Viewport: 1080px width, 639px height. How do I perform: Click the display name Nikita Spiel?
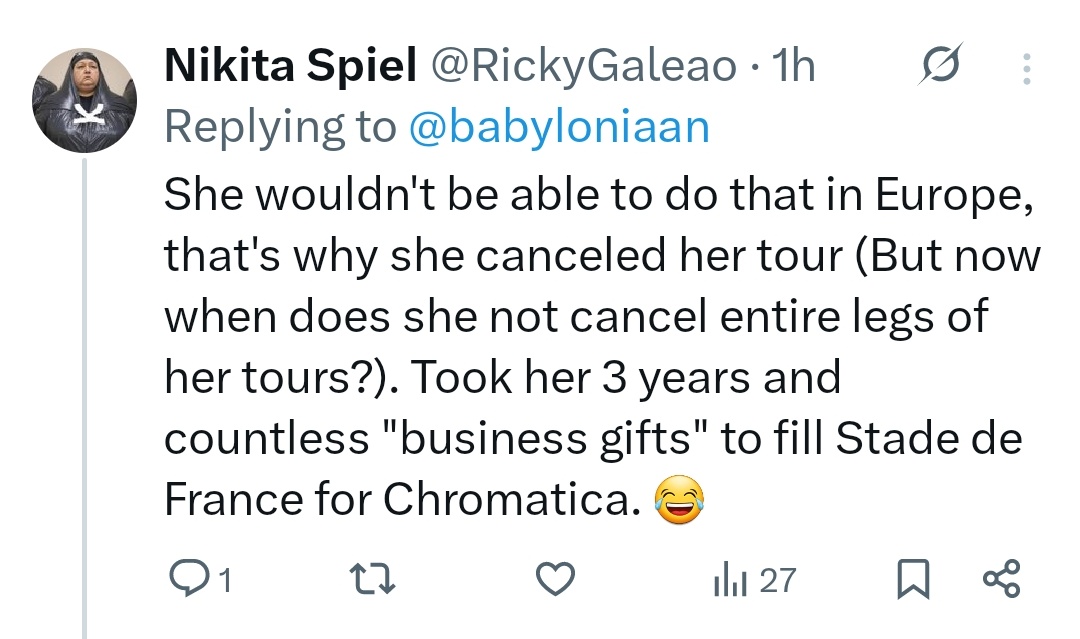click(289, 68)
